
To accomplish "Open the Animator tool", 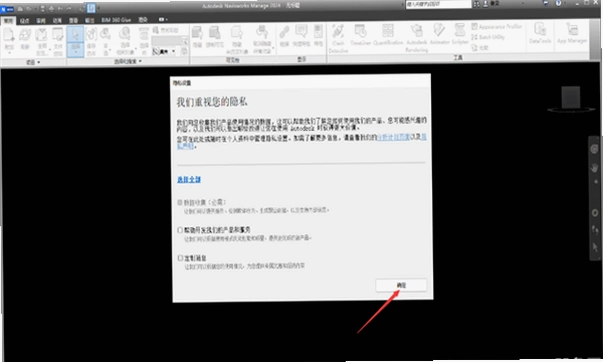I will [x=439, y=35].
